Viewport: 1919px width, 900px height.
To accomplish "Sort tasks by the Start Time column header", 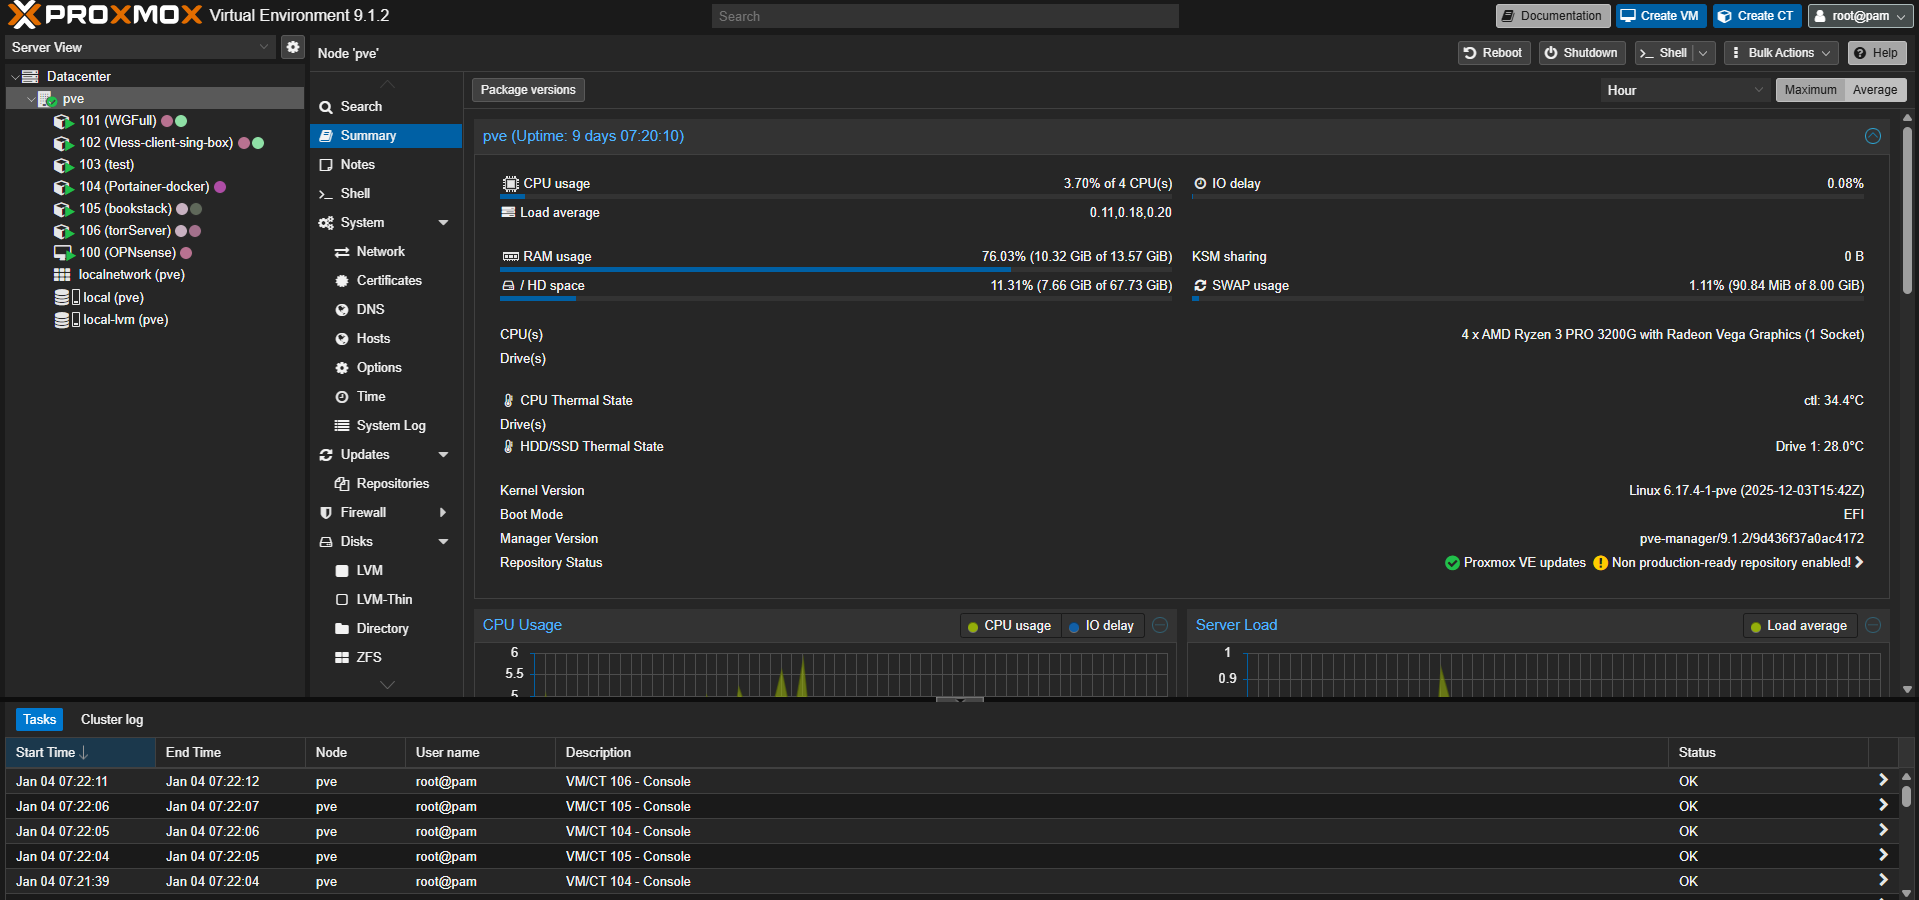I will (80, 753).
